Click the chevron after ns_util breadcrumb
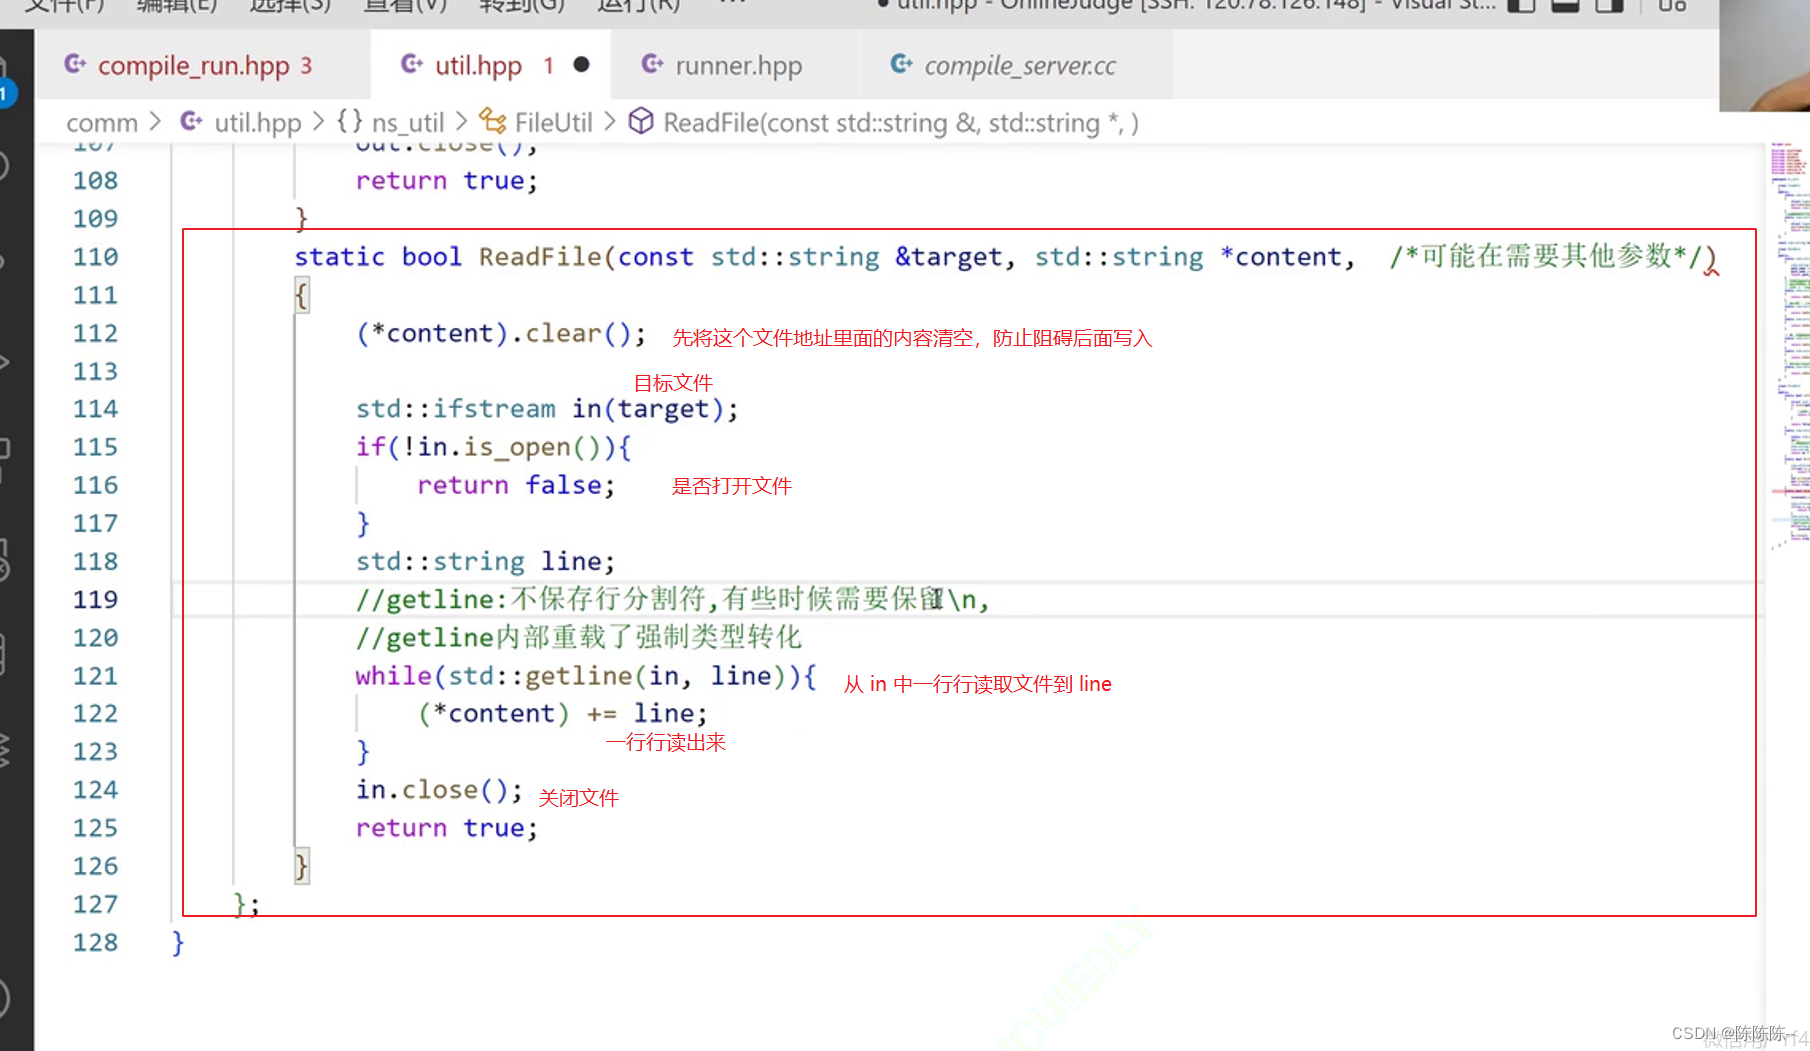 click(x=461, y=122)
